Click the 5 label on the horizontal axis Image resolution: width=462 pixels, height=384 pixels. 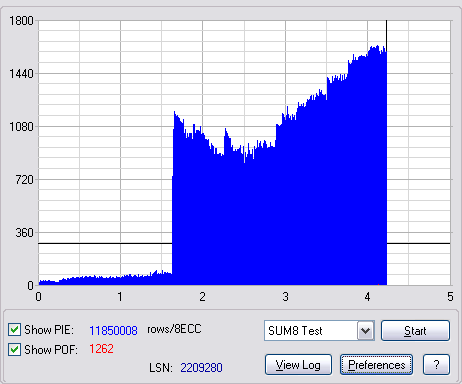[x=450, y=296]
